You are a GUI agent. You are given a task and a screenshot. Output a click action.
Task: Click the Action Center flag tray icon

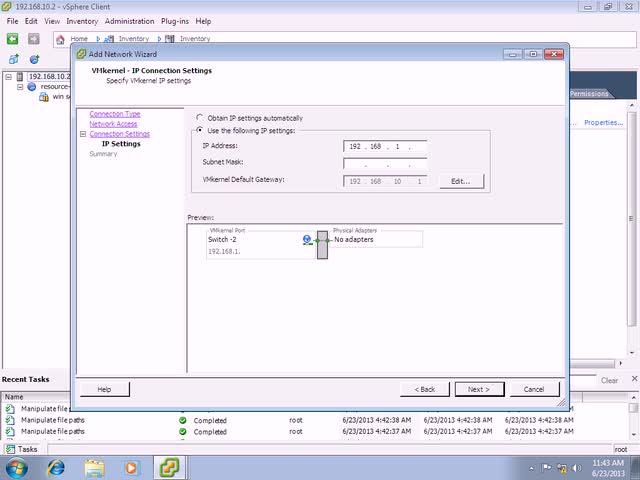[x=547, y=468]
